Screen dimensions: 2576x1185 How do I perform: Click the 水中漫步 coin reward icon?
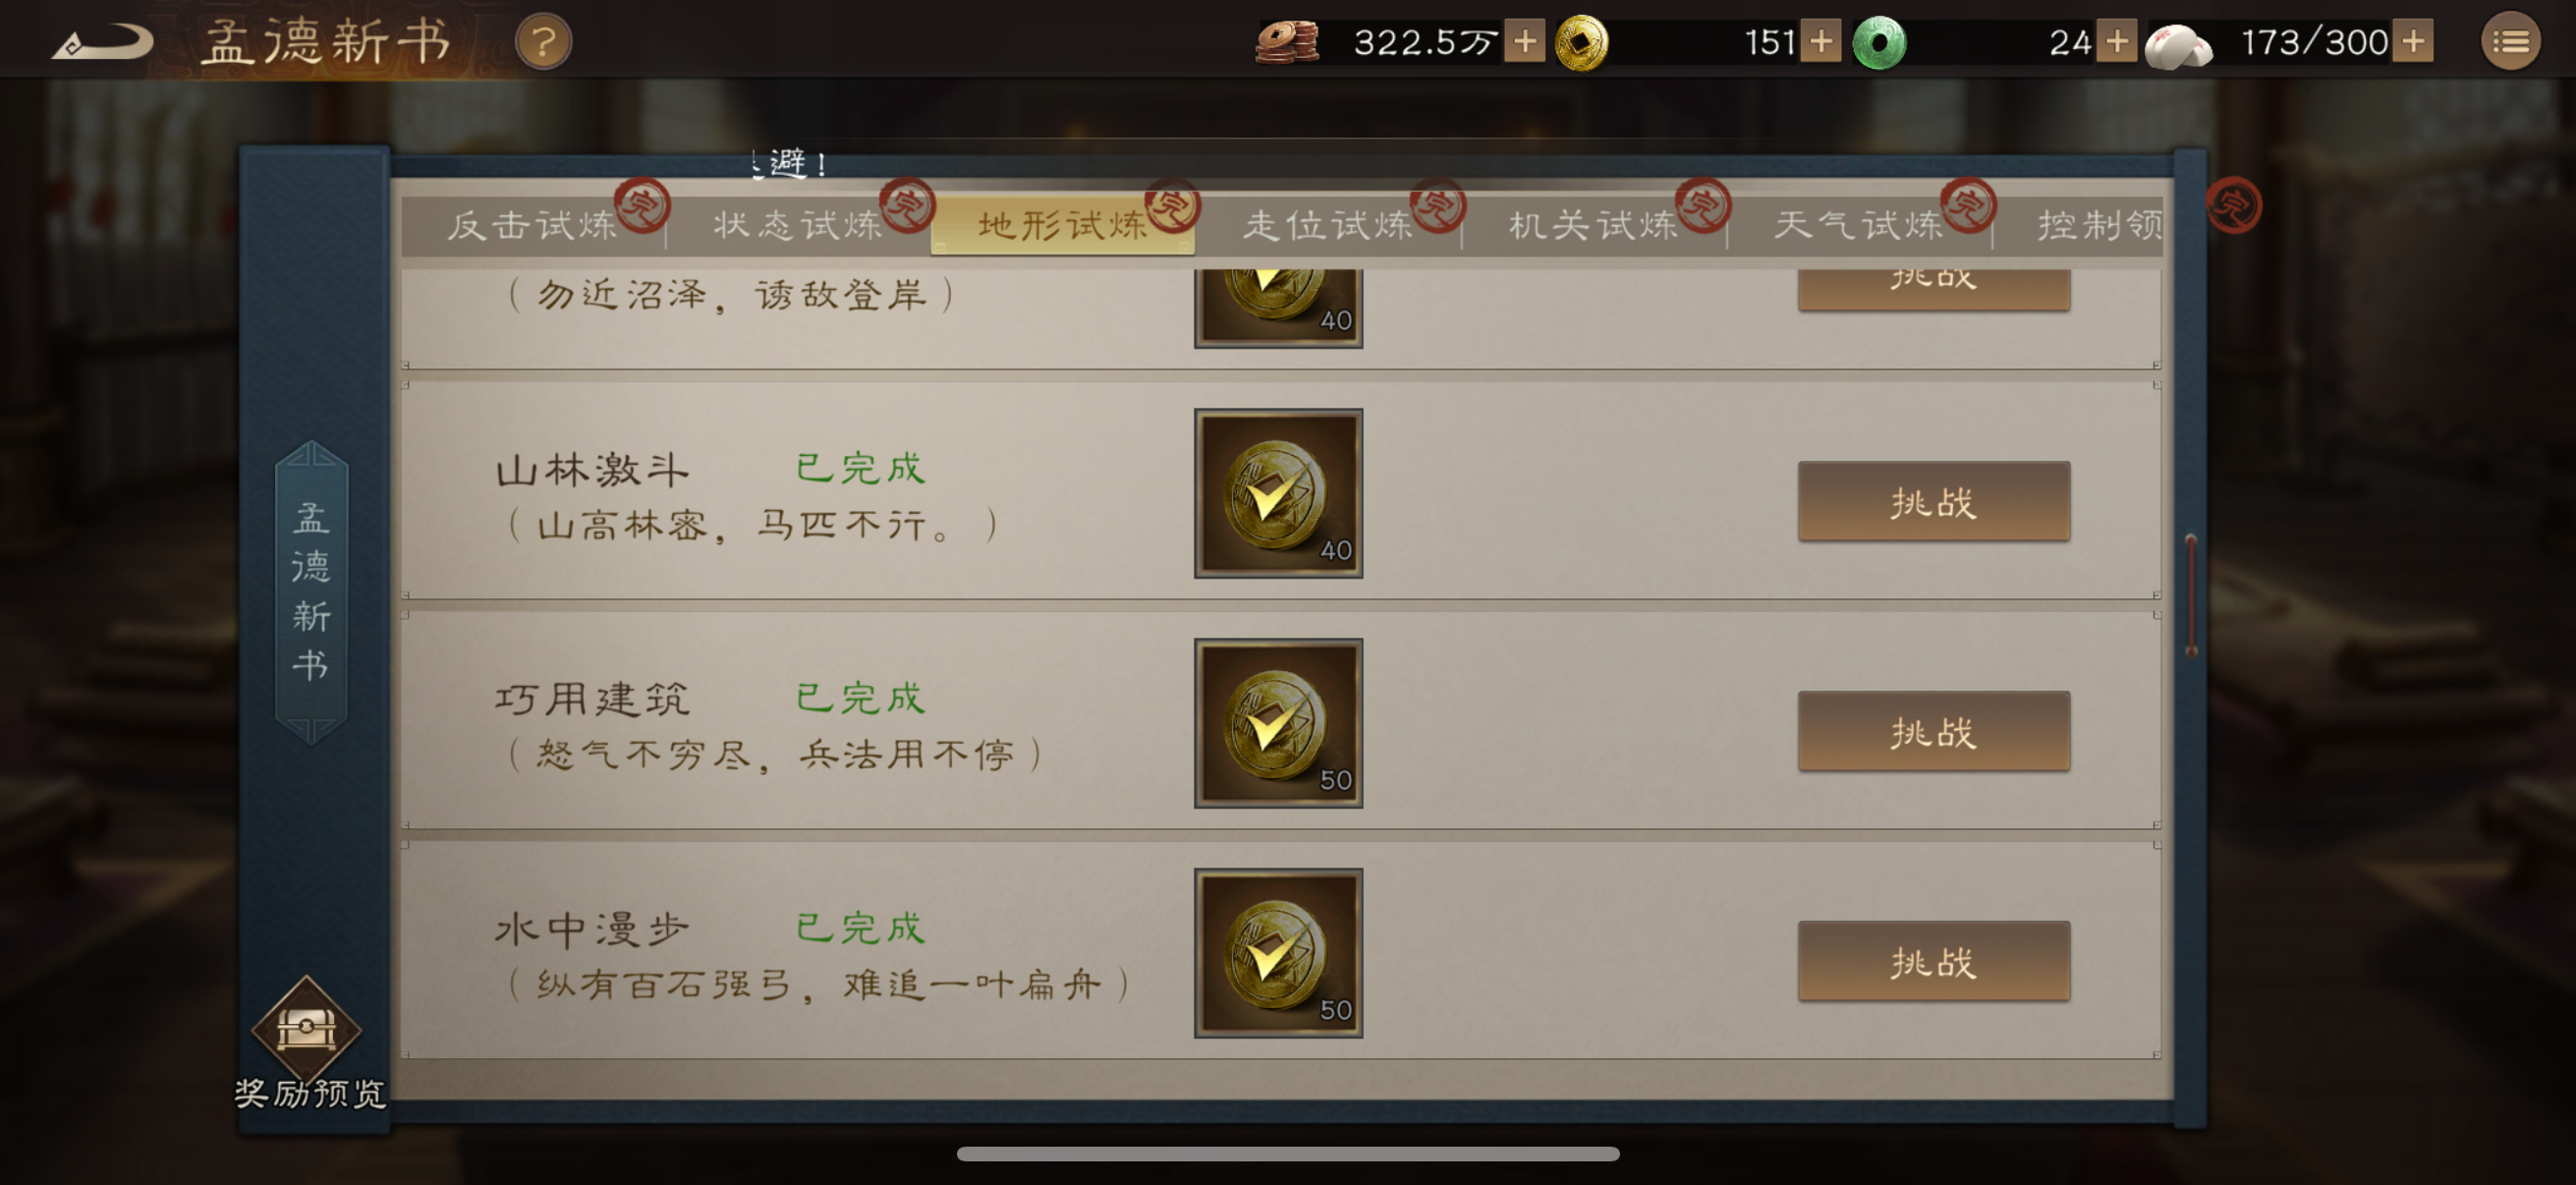click(1278, 953)
